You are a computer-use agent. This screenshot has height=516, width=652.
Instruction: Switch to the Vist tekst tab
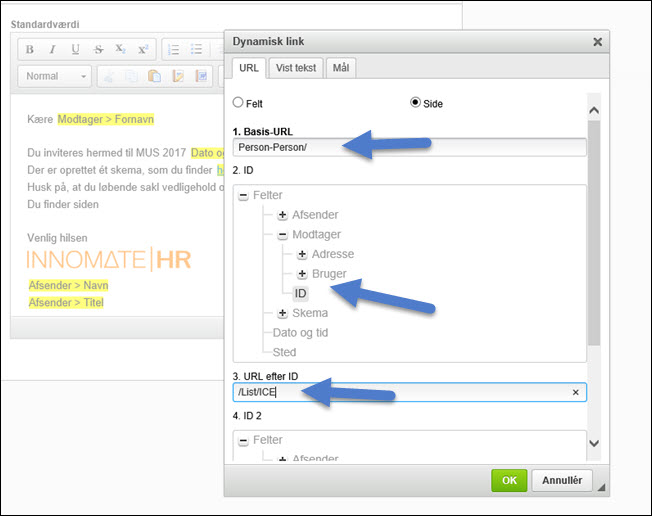[x=293, y=68]
